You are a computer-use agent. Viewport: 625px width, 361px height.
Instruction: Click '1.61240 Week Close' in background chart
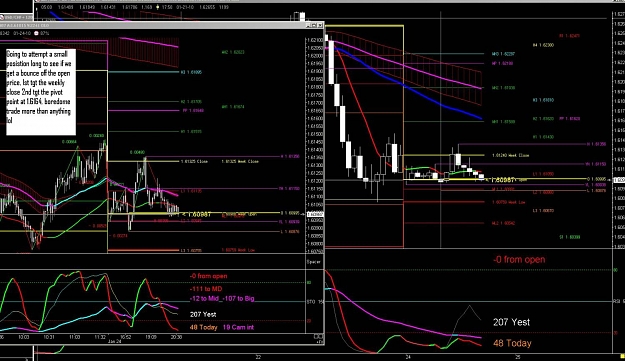click(x=511, y=155)
